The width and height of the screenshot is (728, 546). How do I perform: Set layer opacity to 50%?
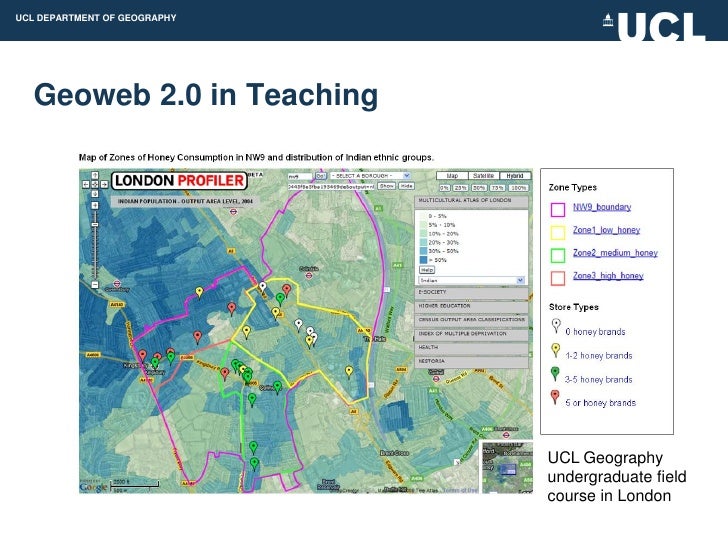479,188
